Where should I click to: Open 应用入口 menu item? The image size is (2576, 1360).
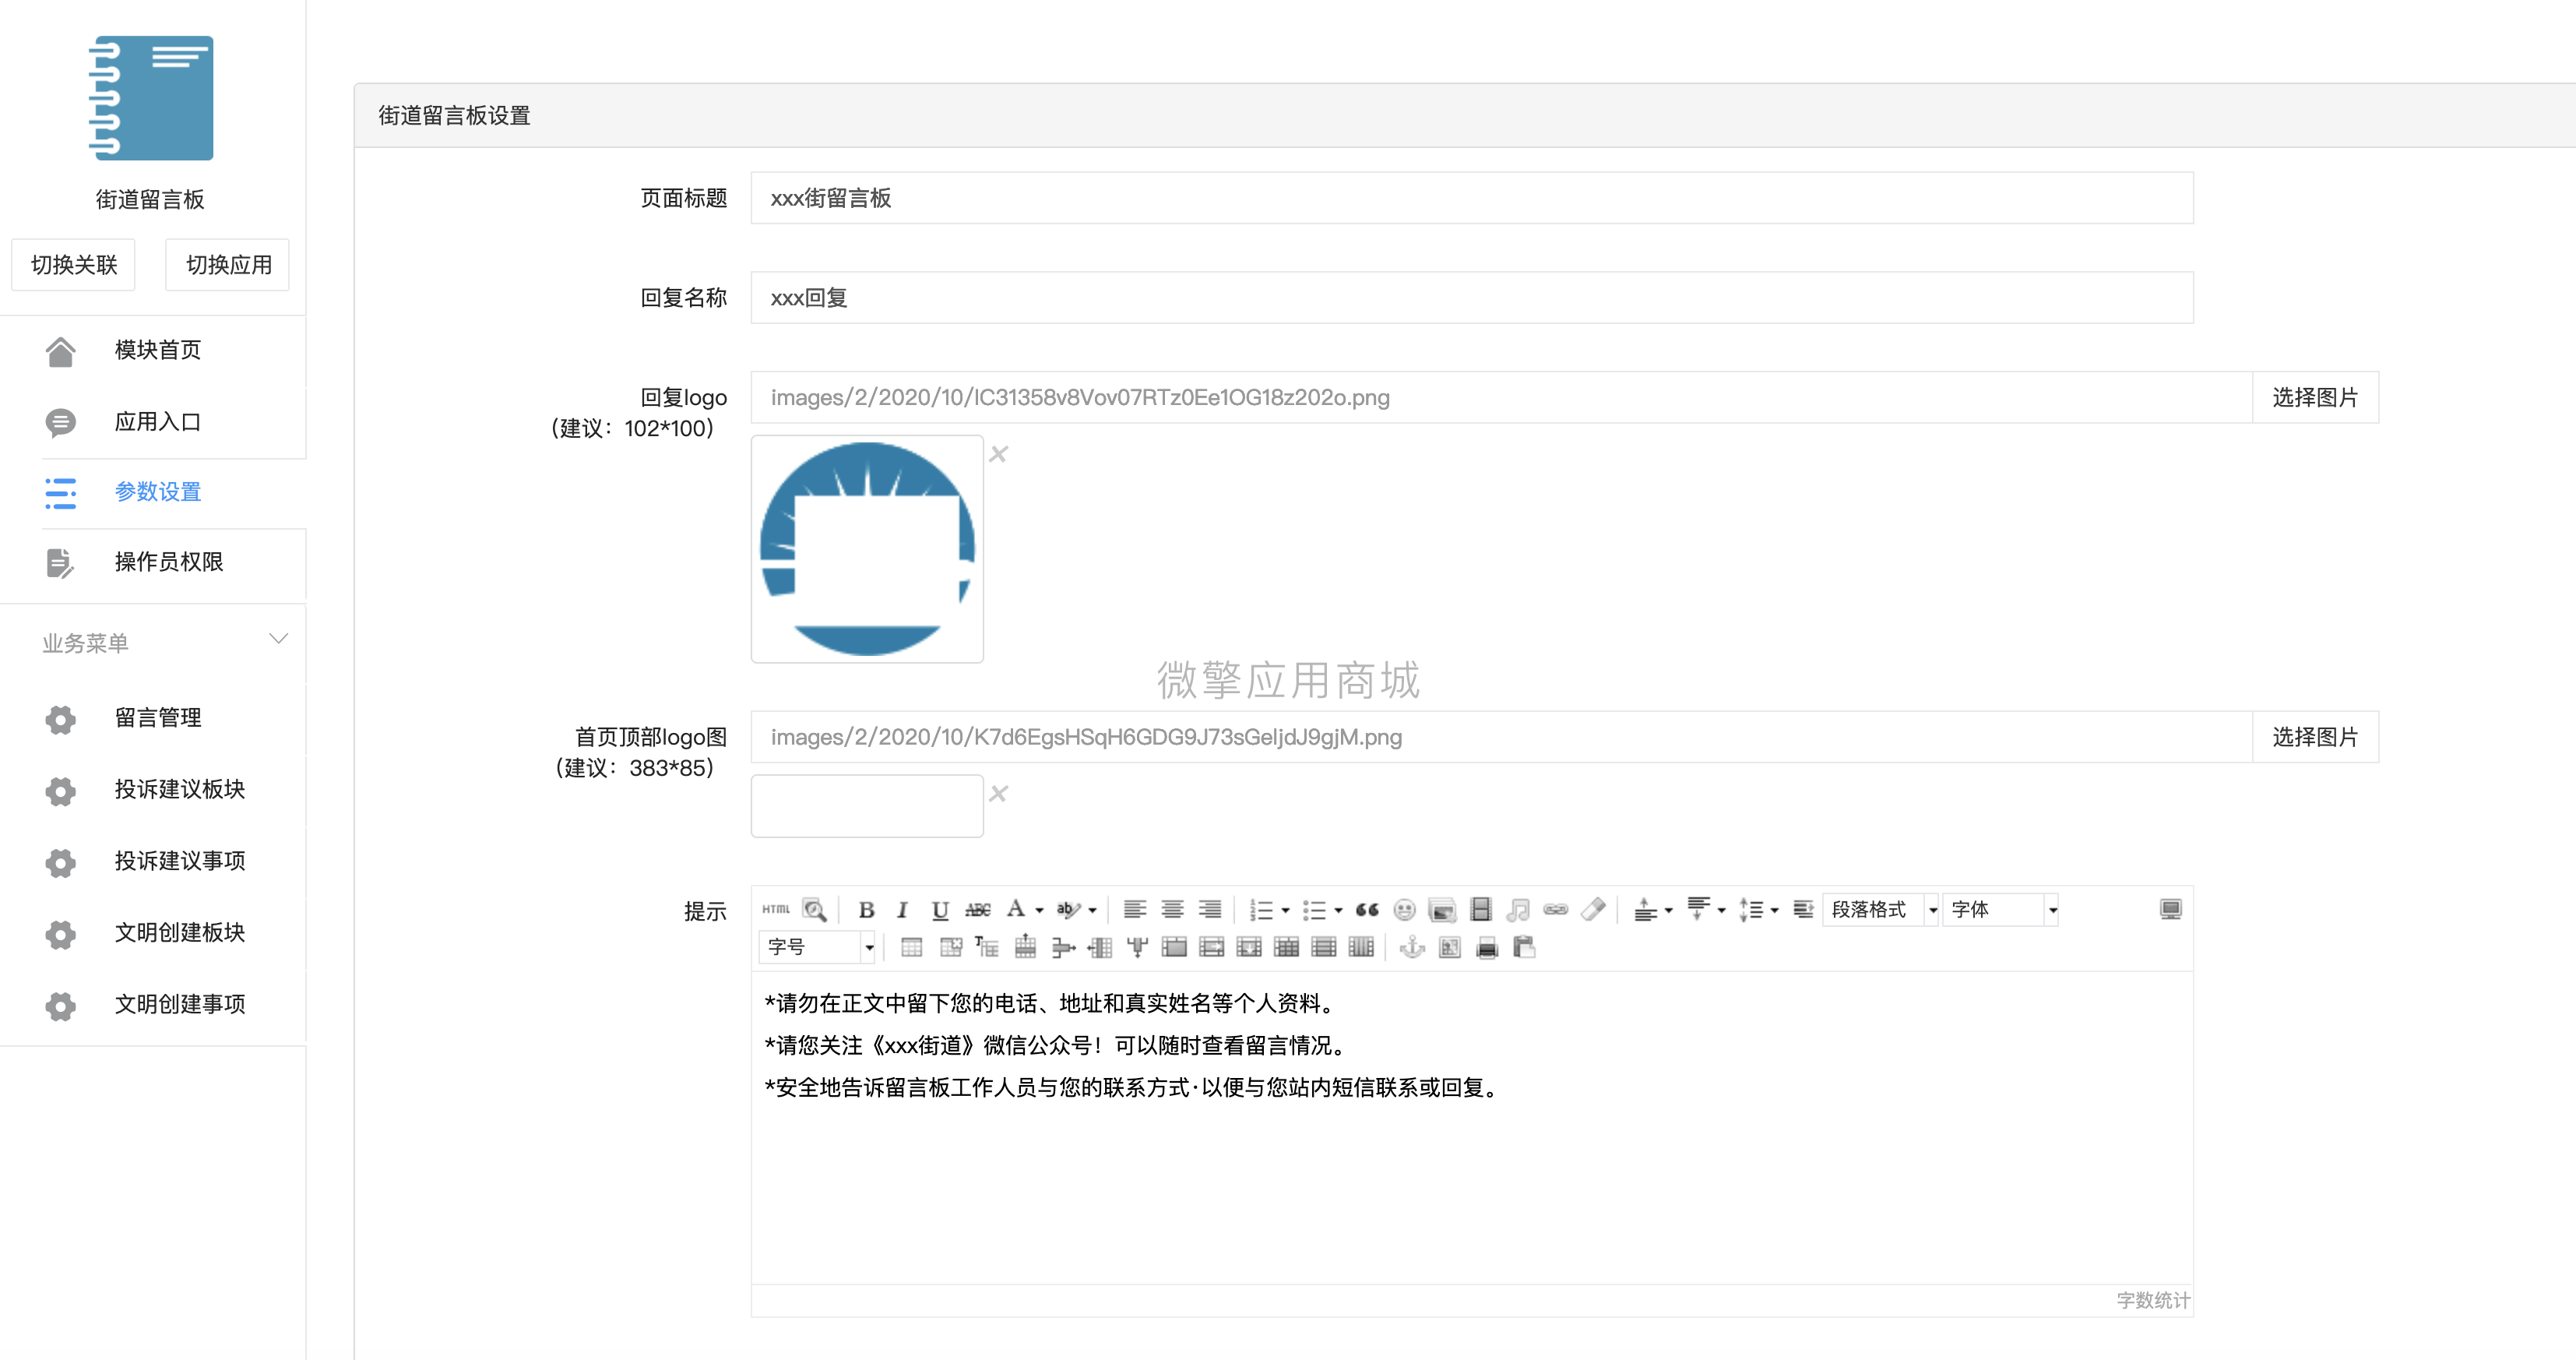tap(158, 422)
